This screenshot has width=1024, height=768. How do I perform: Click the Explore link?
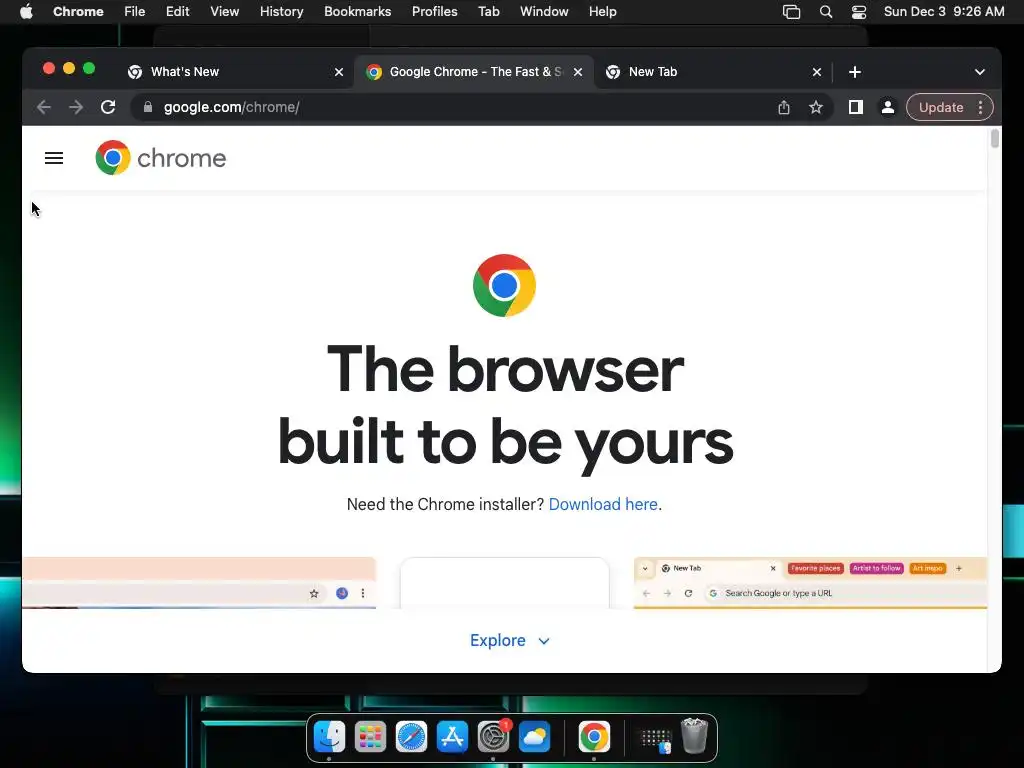click(x=498, y=641)
